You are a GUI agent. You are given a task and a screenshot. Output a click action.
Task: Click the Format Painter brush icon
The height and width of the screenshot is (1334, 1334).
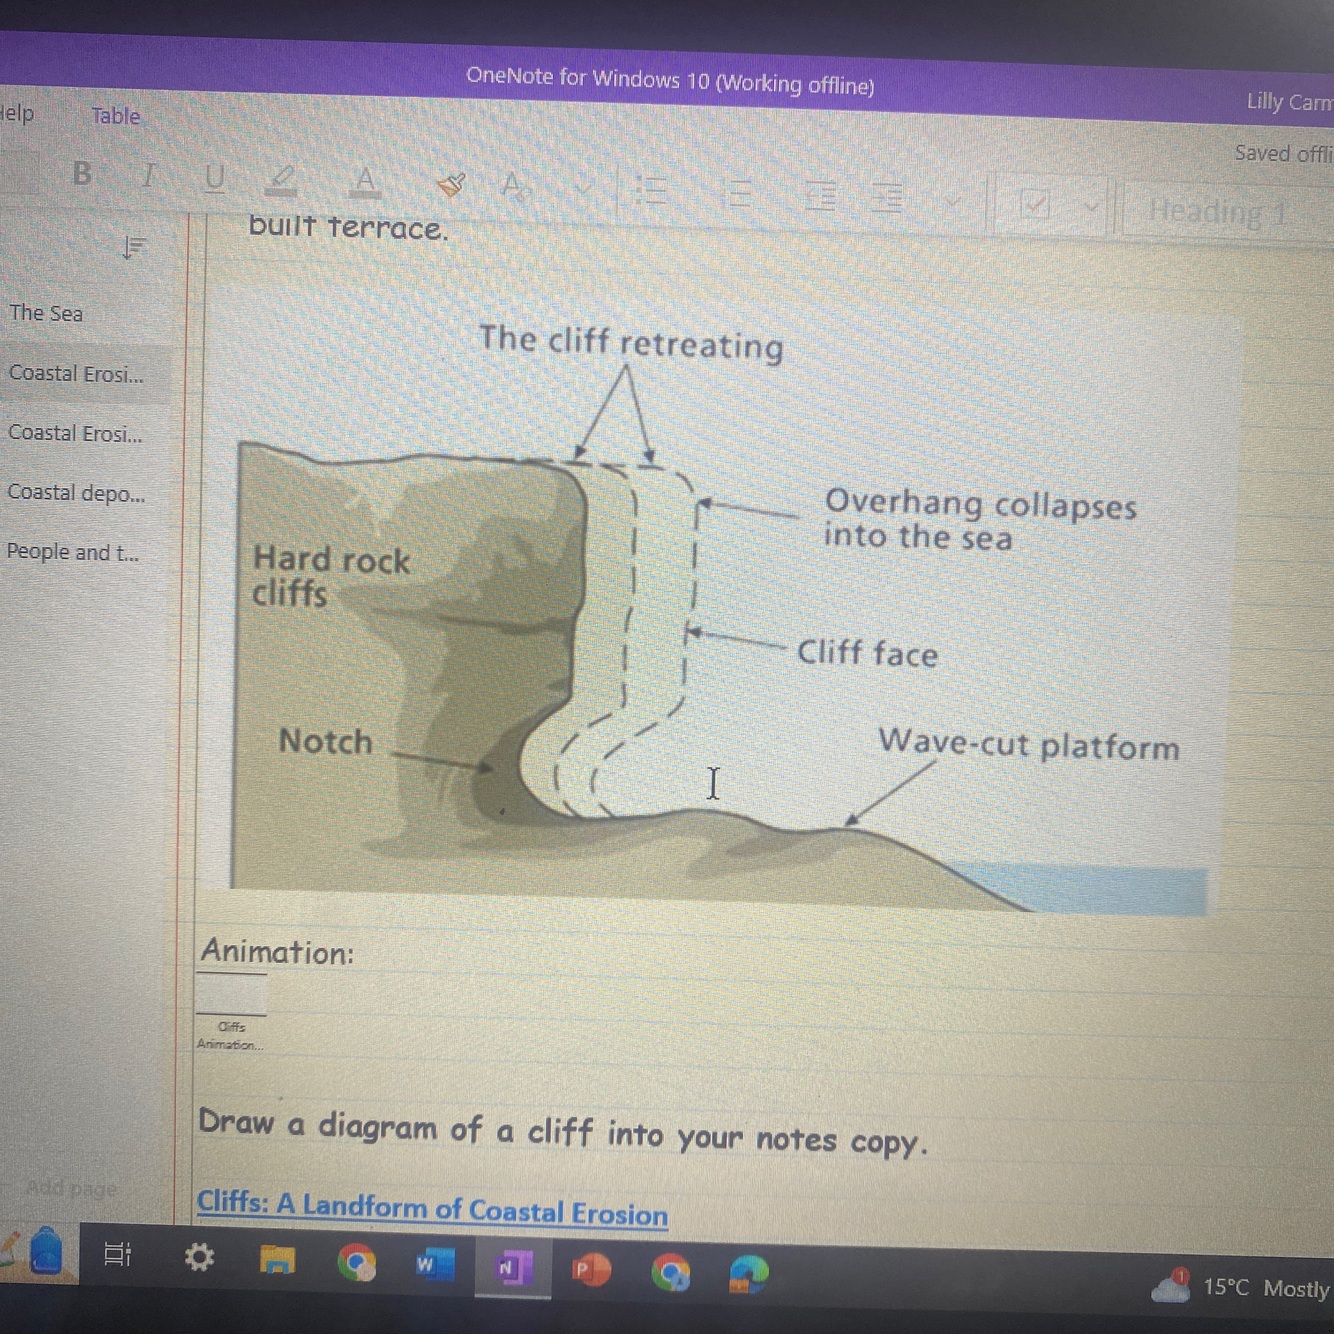click(x=452, y=184)
